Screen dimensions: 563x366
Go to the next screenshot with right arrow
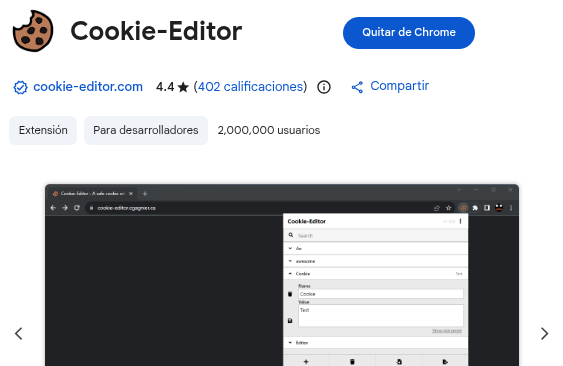pyautogui.click(x=544, y=334)
